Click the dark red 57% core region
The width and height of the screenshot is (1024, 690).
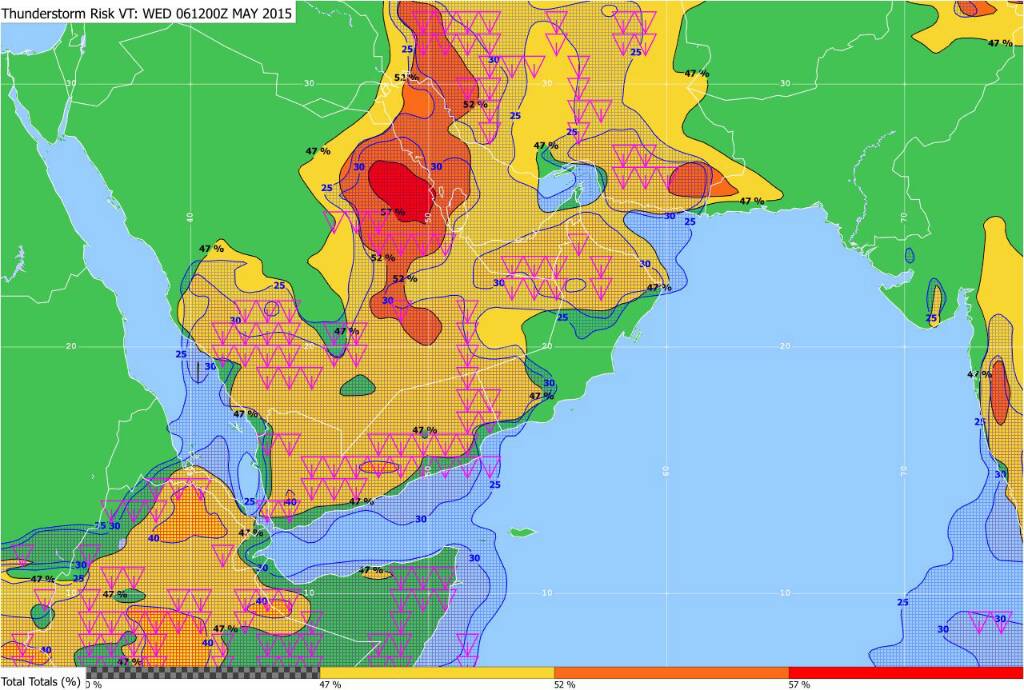[x=397, y=187]
